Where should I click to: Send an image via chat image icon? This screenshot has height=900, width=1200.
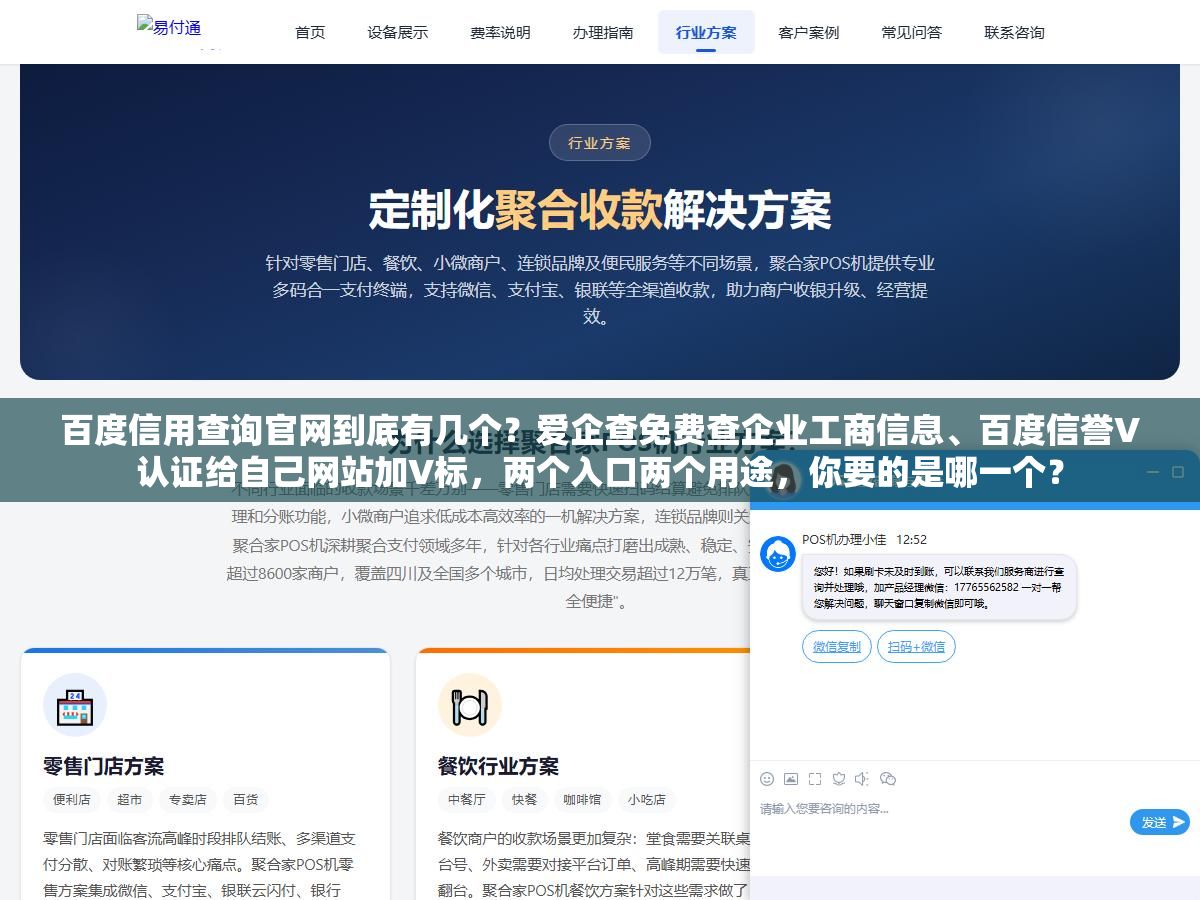[x=791, y=778]
